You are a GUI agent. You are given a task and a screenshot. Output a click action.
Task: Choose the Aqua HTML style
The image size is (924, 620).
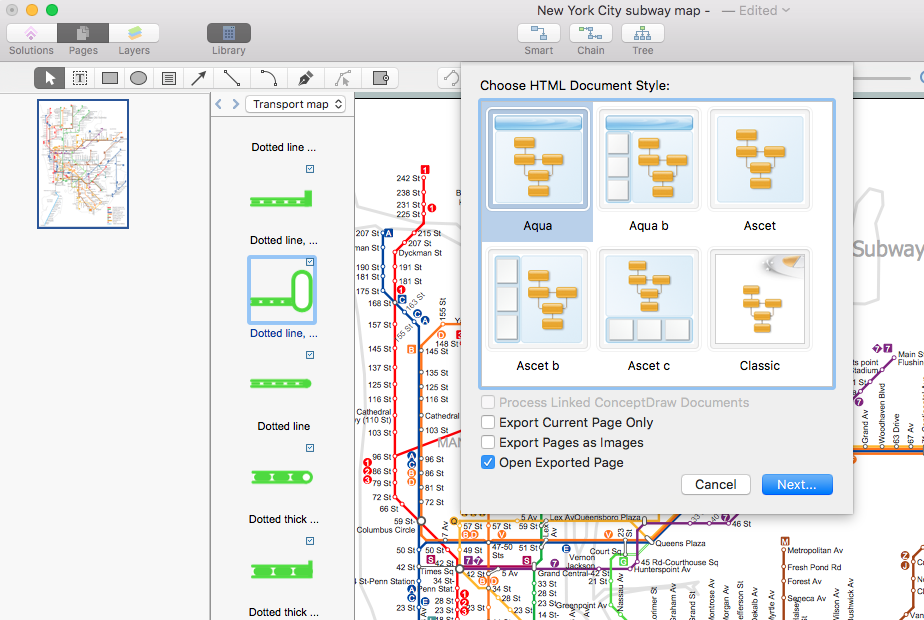537,171
